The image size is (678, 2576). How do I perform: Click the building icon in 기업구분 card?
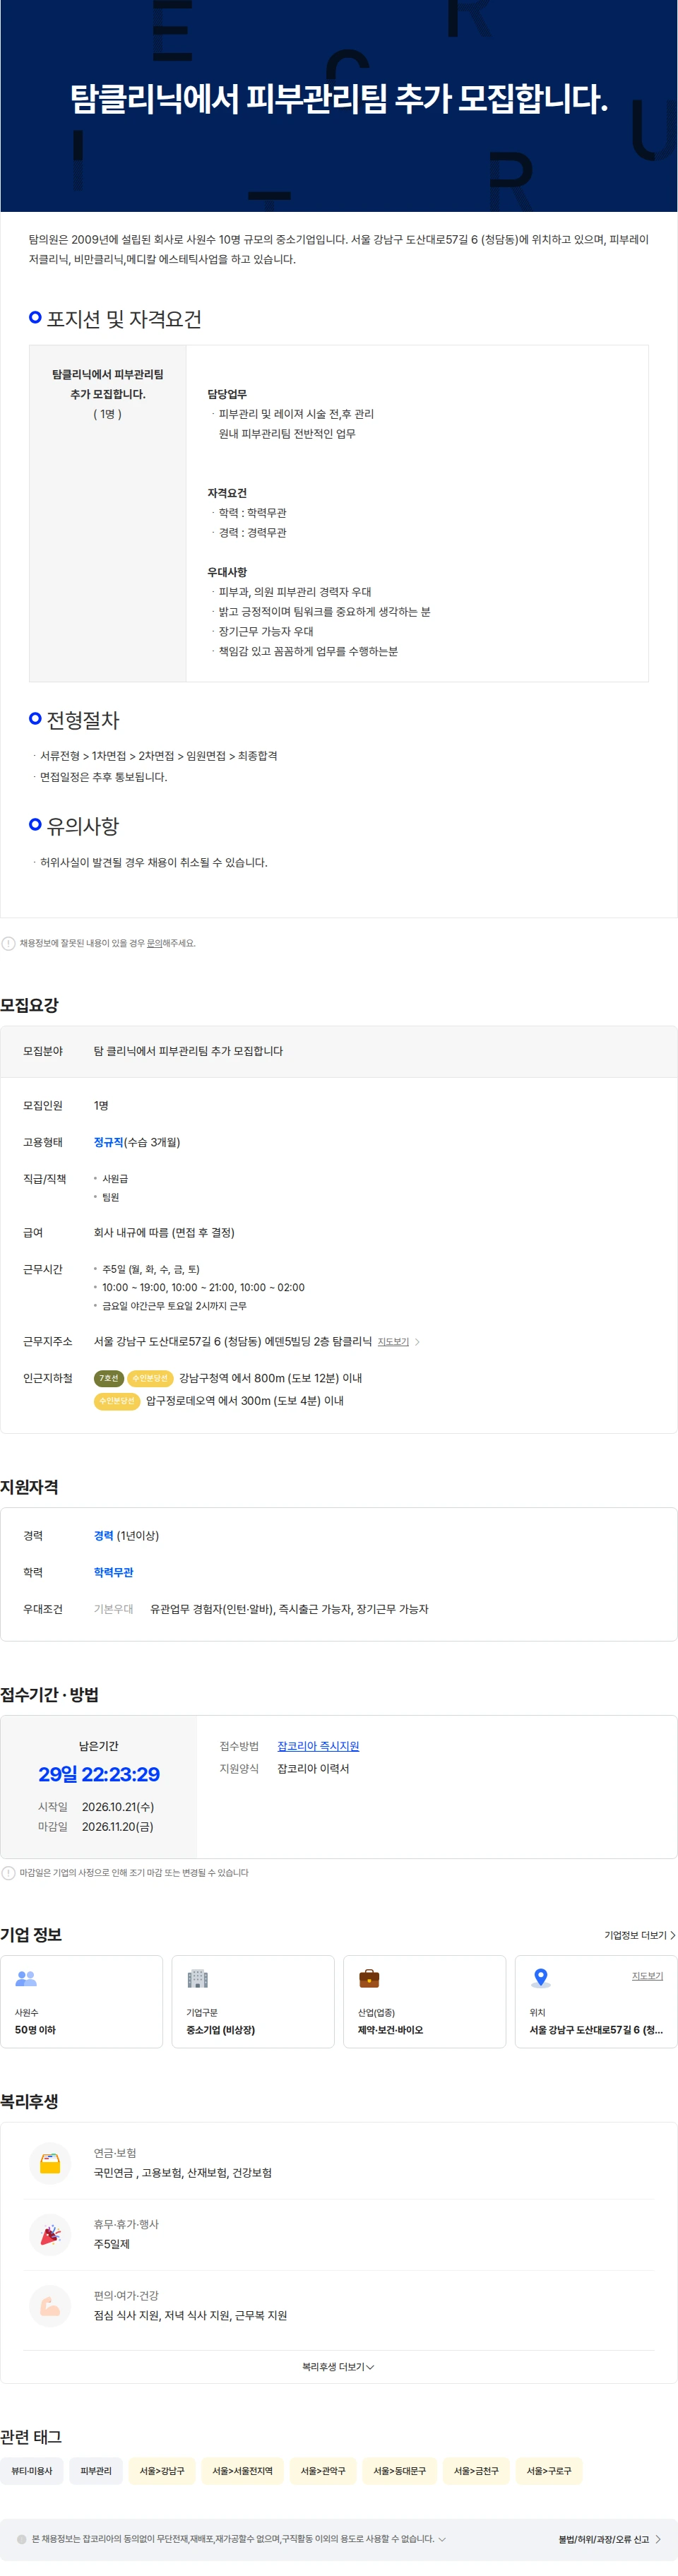198,1978
